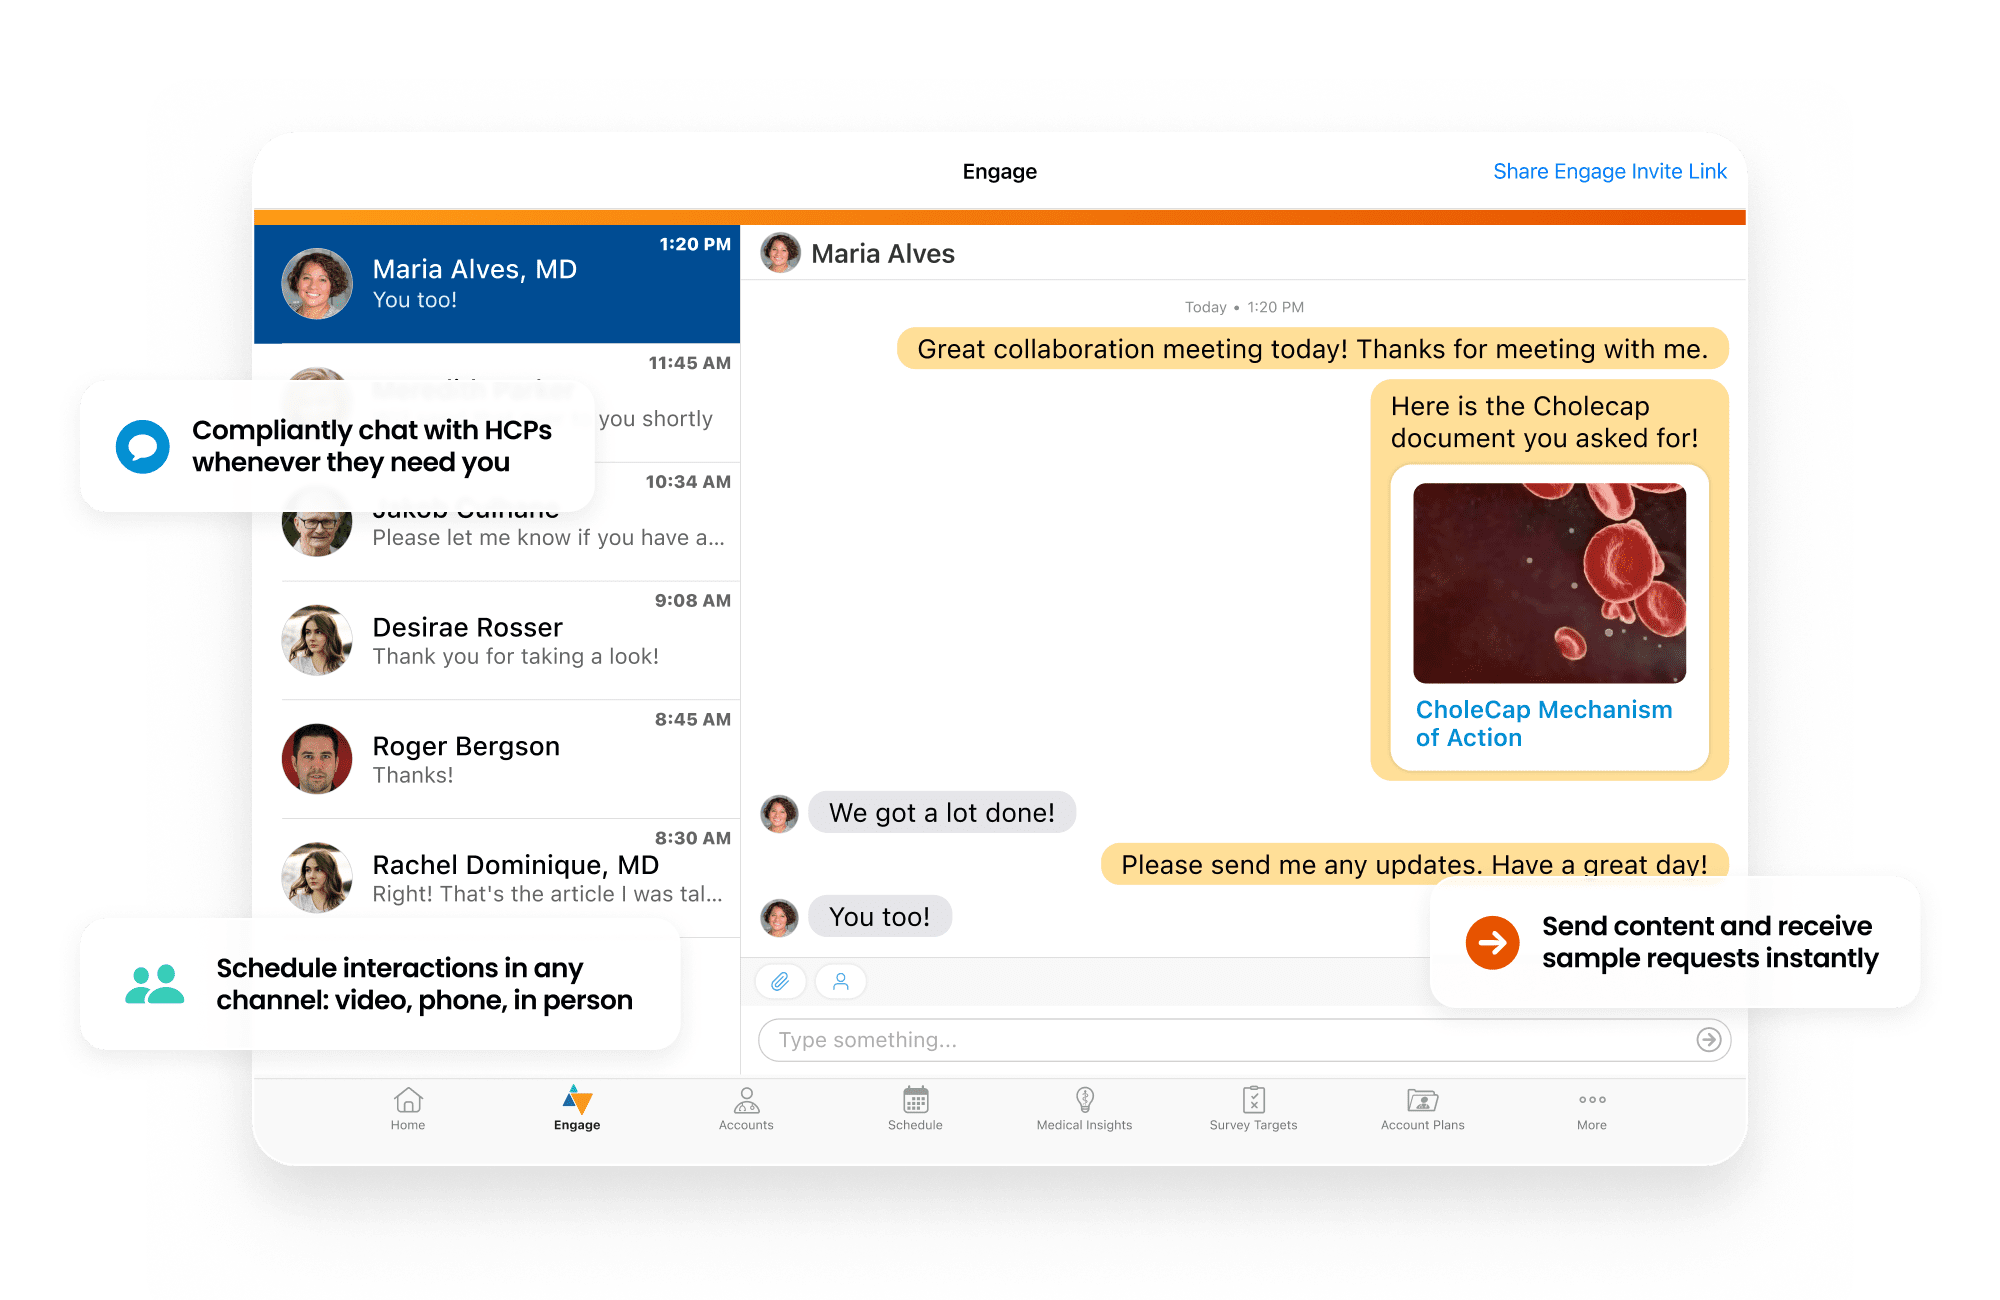
Task: Click the contact person icon beside paperclip
Action: click(841, 981)
